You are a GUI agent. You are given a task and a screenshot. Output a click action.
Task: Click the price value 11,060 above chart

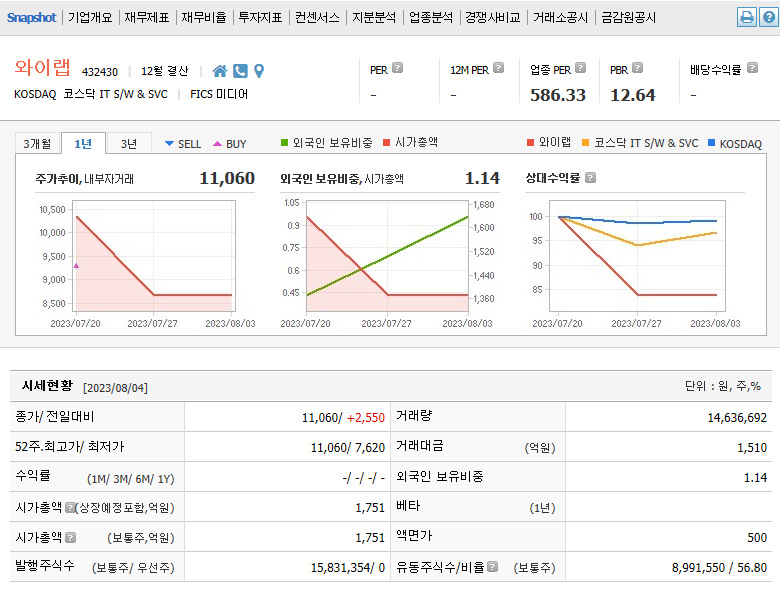[x=227, y=178]
